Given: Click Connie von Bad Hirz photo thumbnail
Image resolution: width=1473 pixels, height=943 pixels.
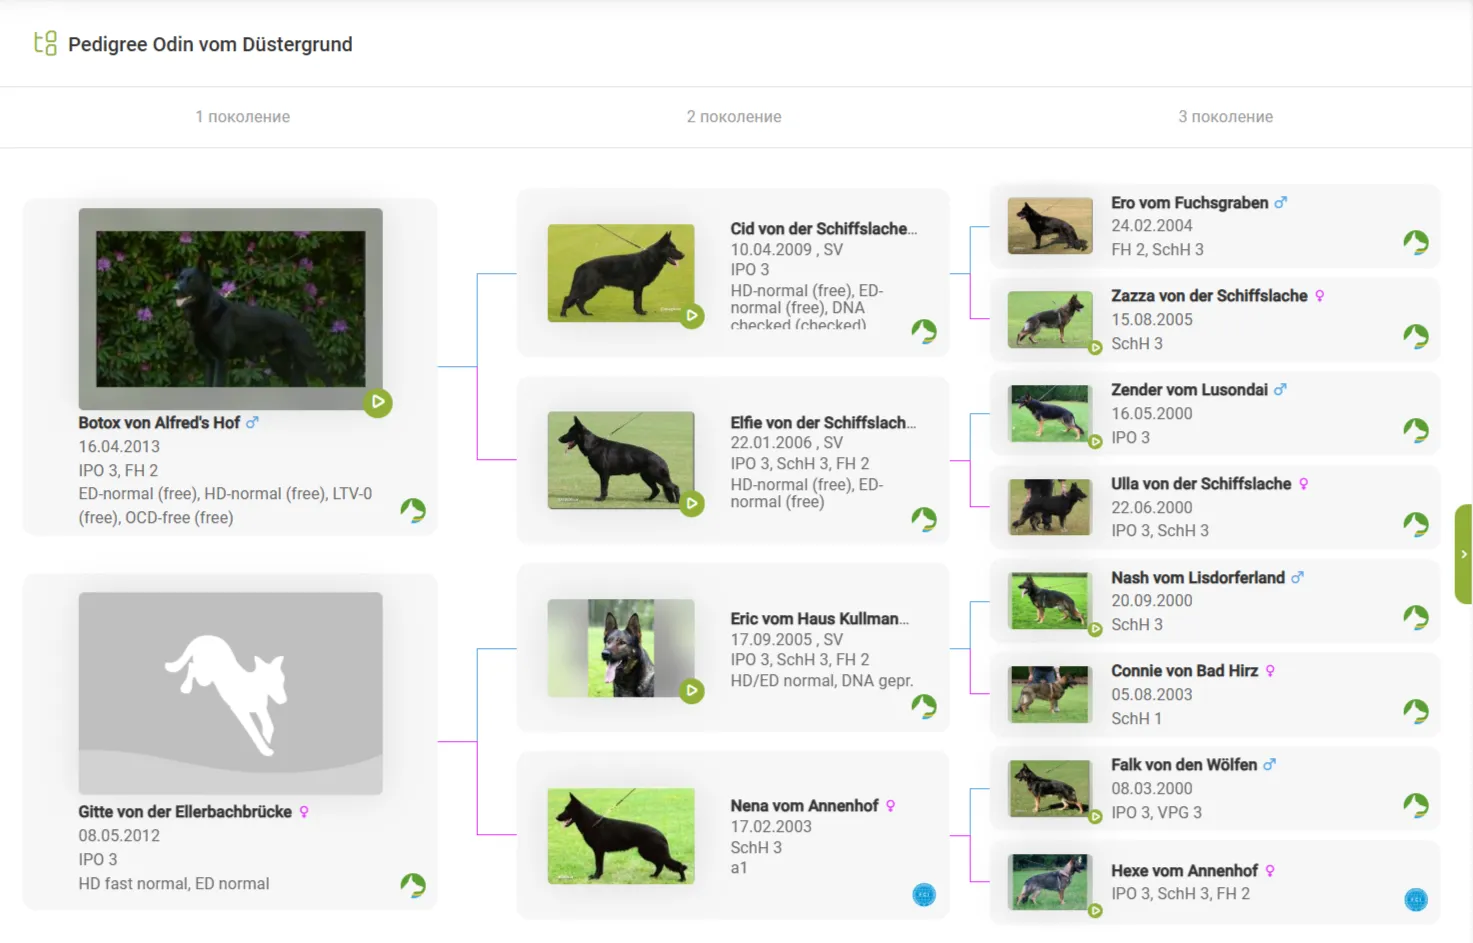Looking at the screenshot, I should [1049, 694].
